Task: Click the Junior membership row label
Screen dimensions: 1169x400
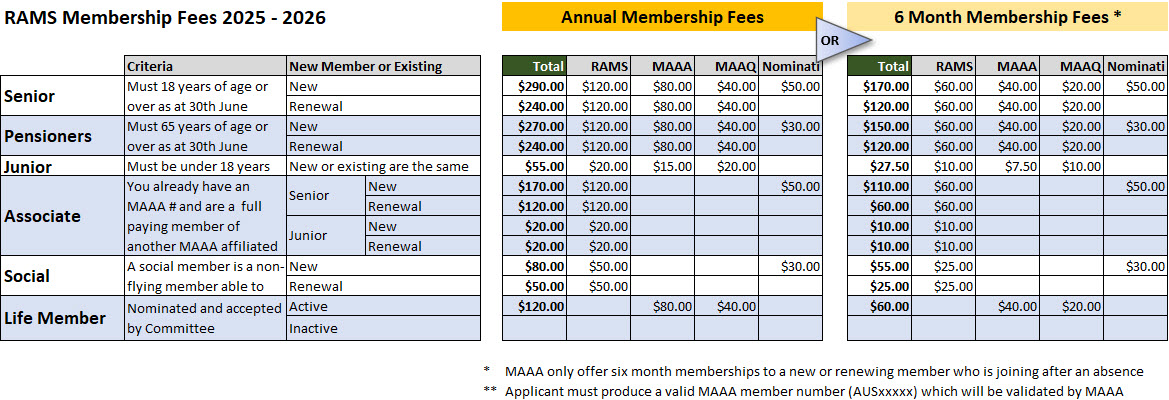Action: click(28, 167)
